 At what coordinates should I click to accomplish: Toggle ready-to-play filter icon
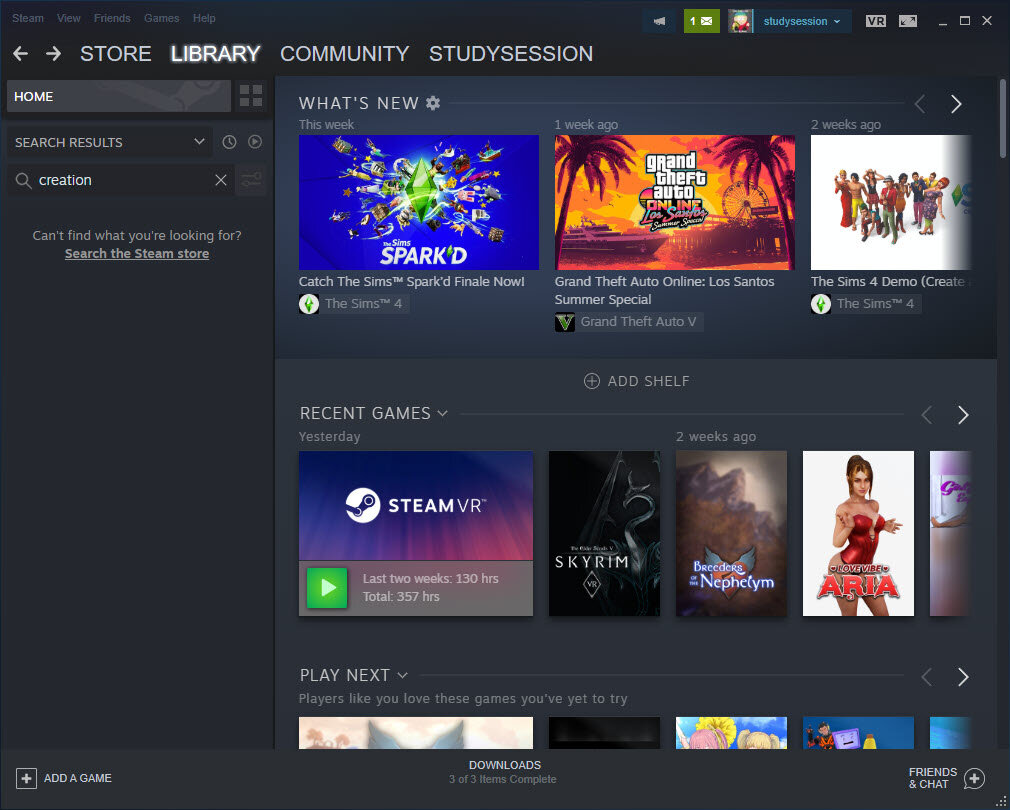pos(255,142)
